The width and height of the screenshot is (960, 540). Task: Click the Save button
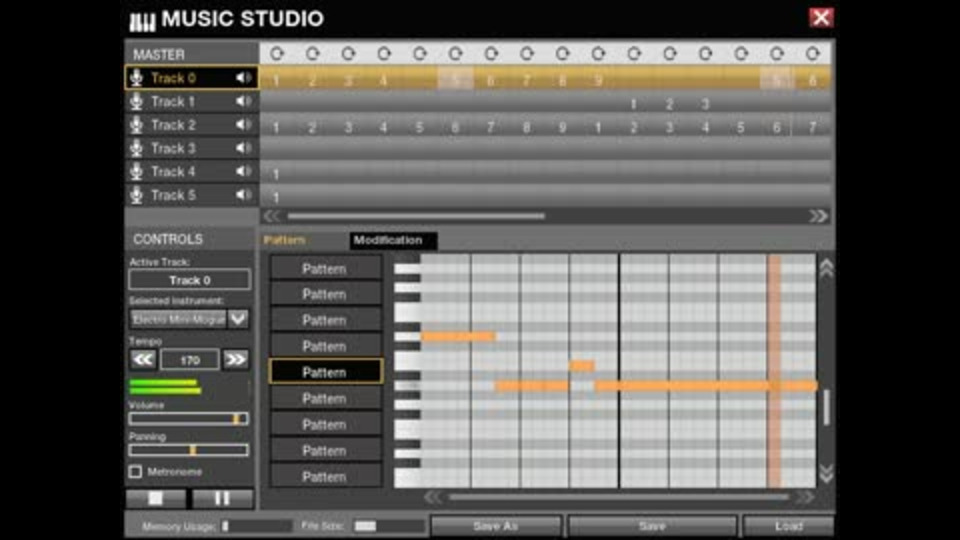652,526
